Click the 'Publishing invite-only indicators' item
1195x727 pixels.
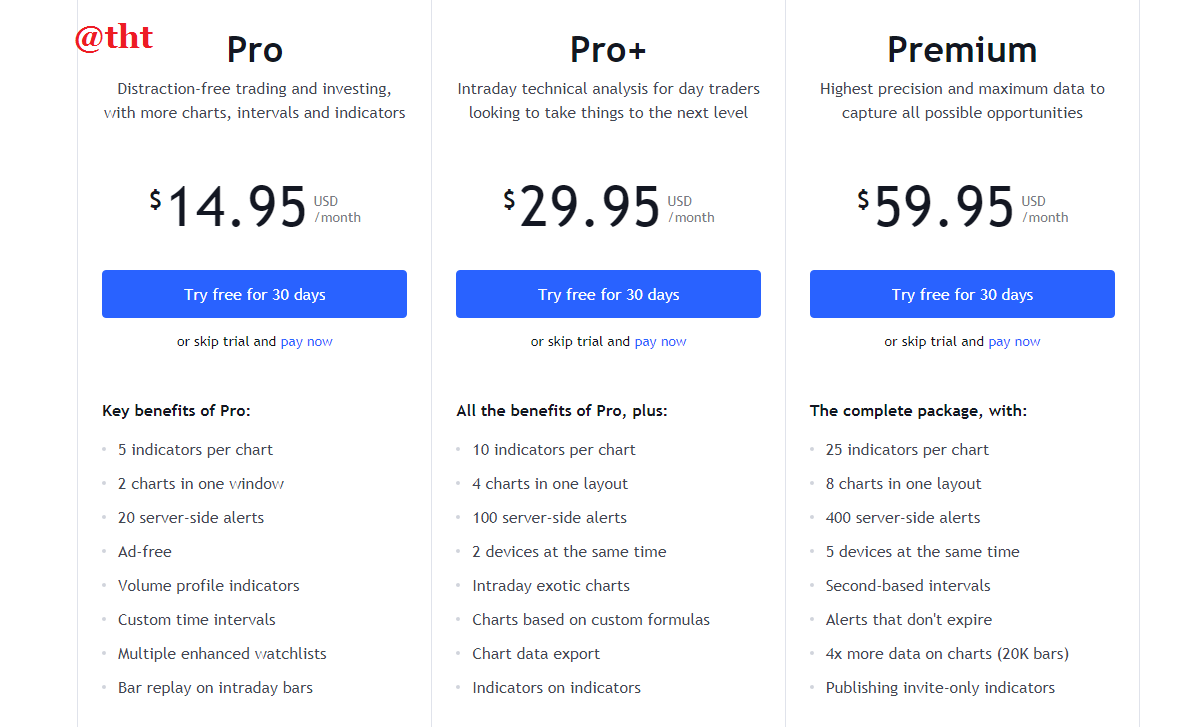(940, 687)
